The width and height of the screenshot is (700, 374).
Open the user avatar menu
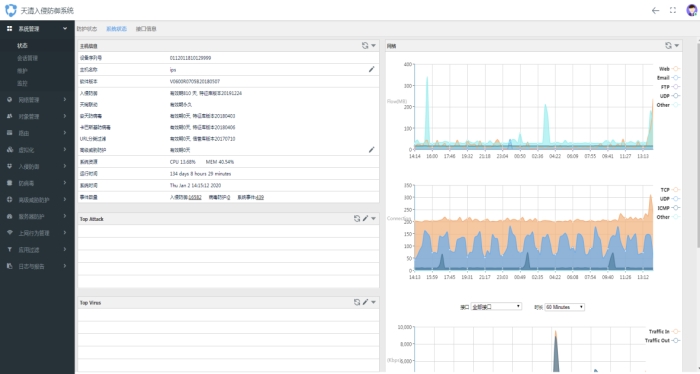(x=692, y=10)
